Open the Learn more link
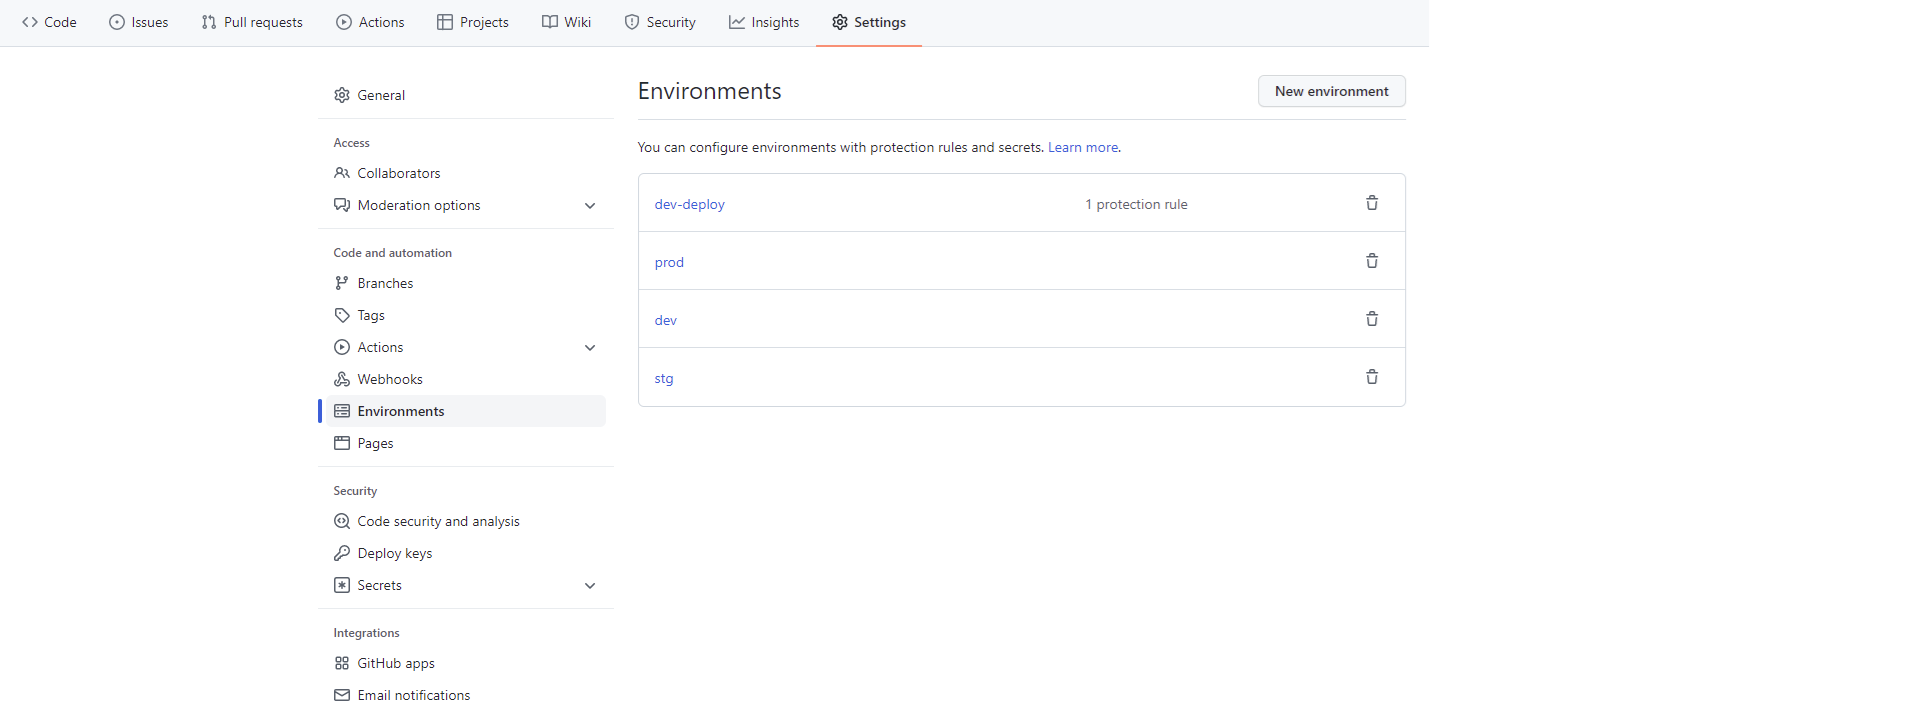Viewport: 1920px width, 727px height. [1083, 147]
